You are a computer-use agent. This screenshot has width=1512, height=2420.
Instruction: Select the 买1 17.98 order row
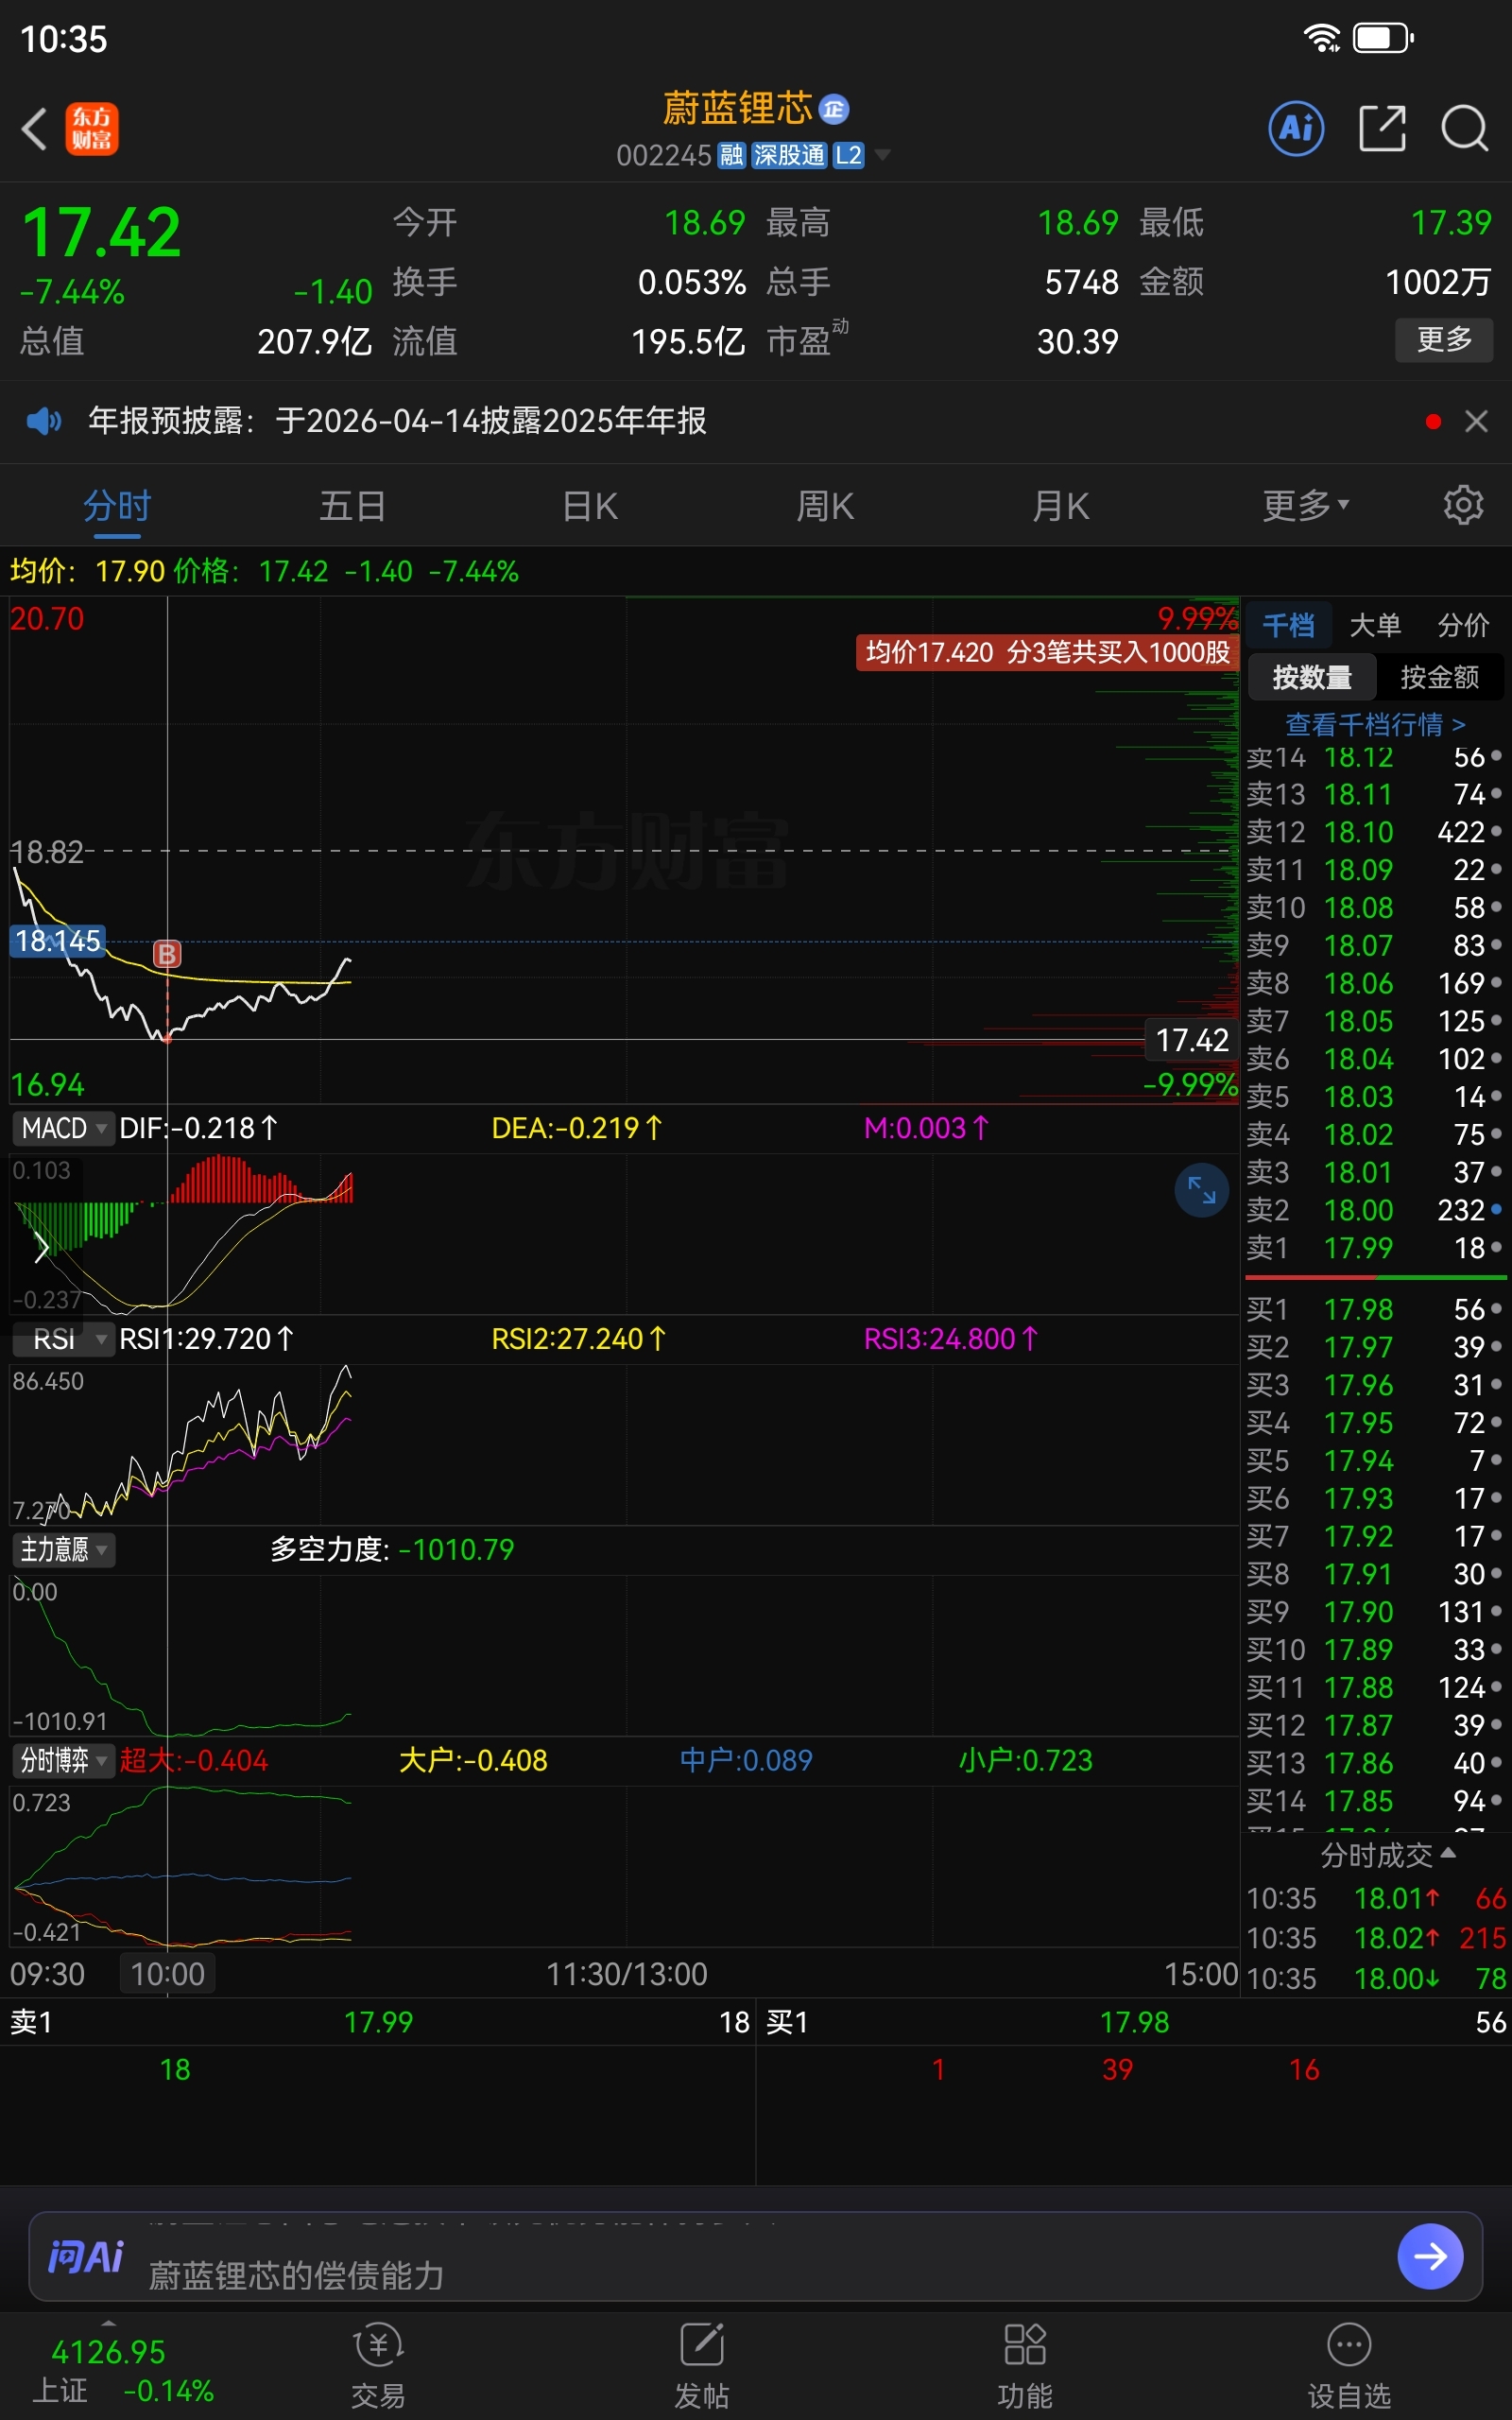1375,1309
